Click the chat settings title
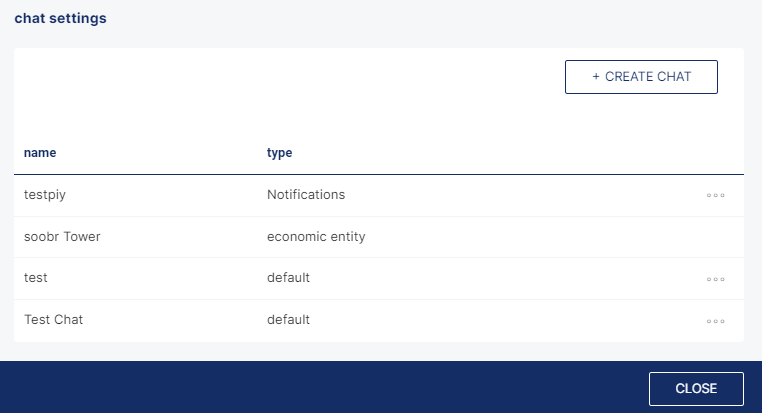Screen dimensions: 762x413 (60, 18)
